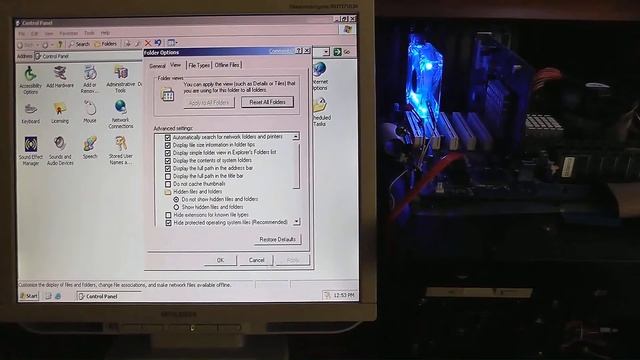Viewport: 640px width, 360px height.
Task: Select Do not show hidden files and folders
Action: [176, 199]
